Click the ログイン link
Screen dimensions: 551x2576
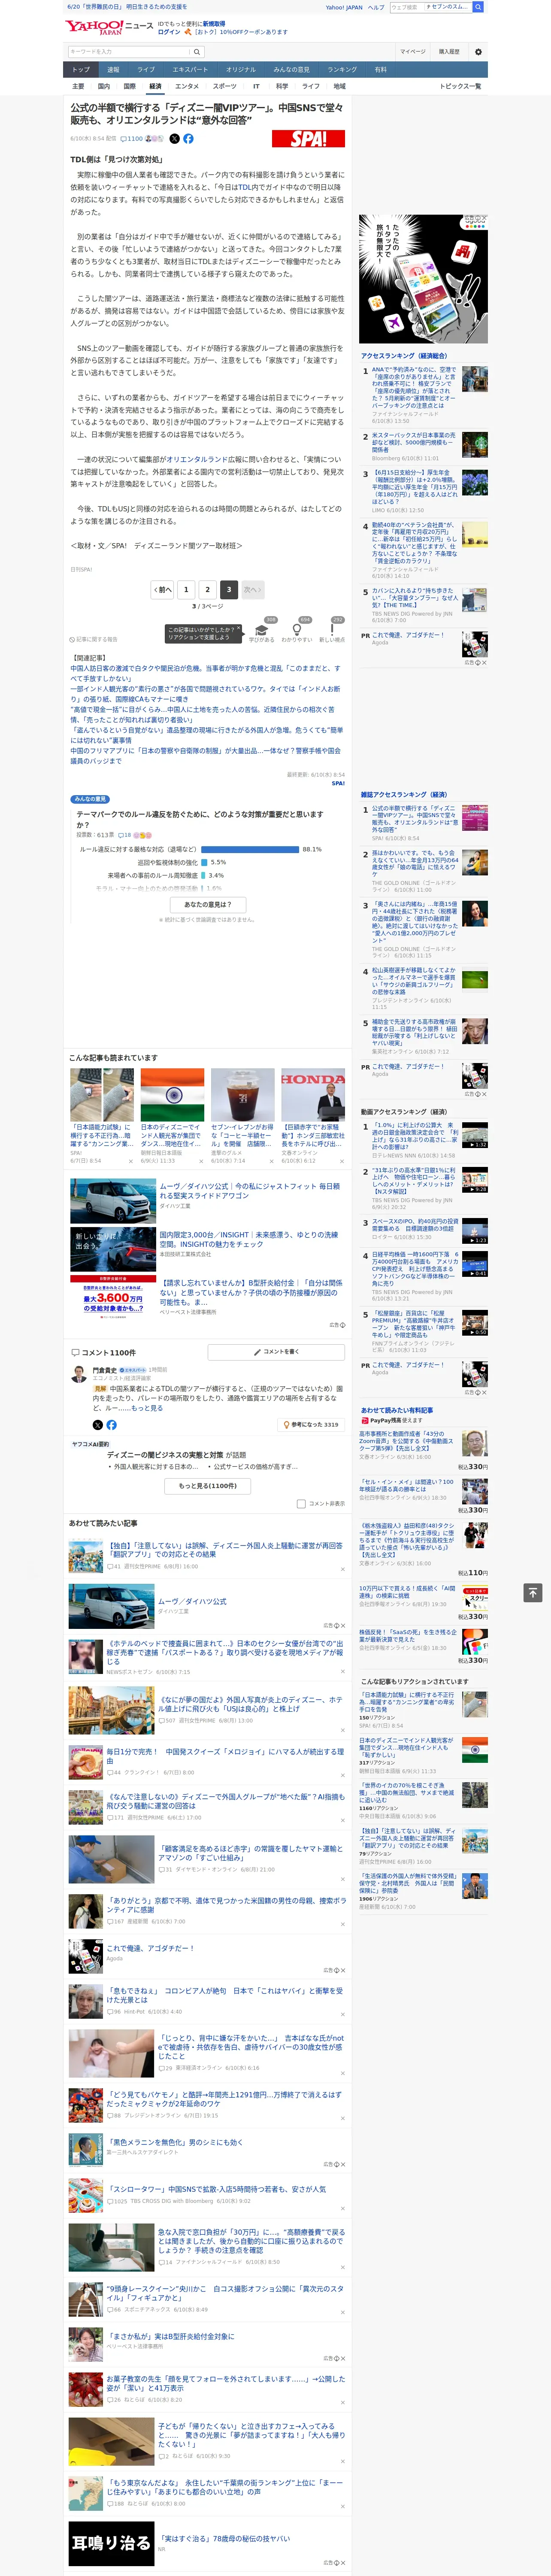tap(169, 32)
